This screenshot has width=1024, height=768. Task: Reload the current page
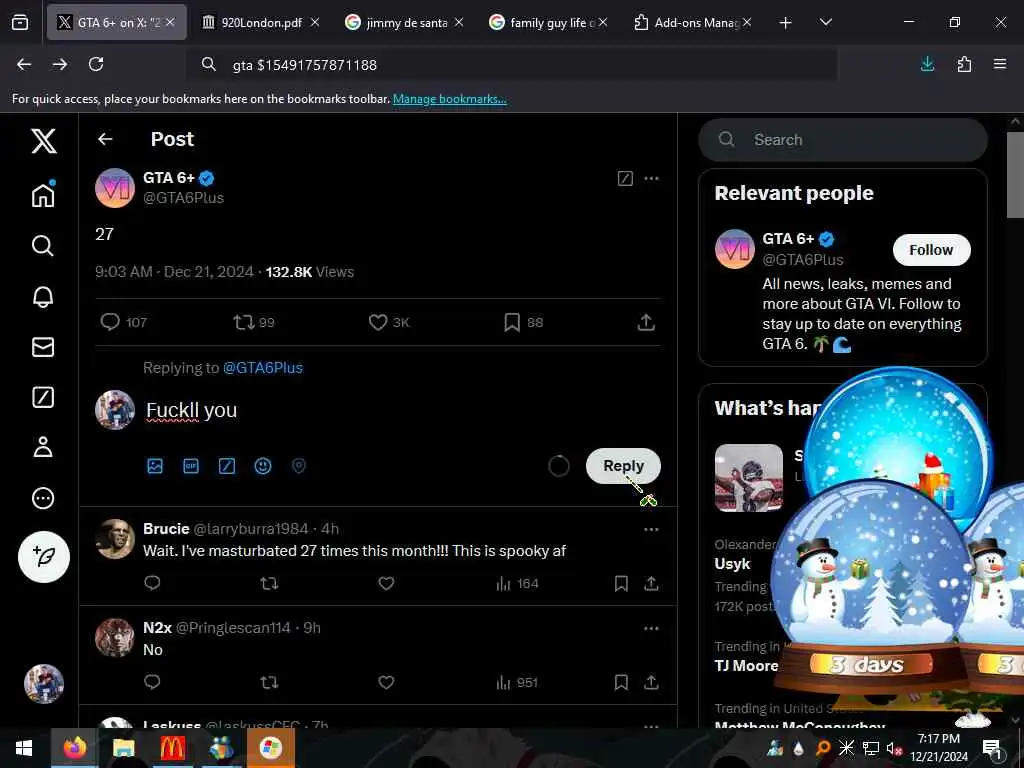point(96,64)
